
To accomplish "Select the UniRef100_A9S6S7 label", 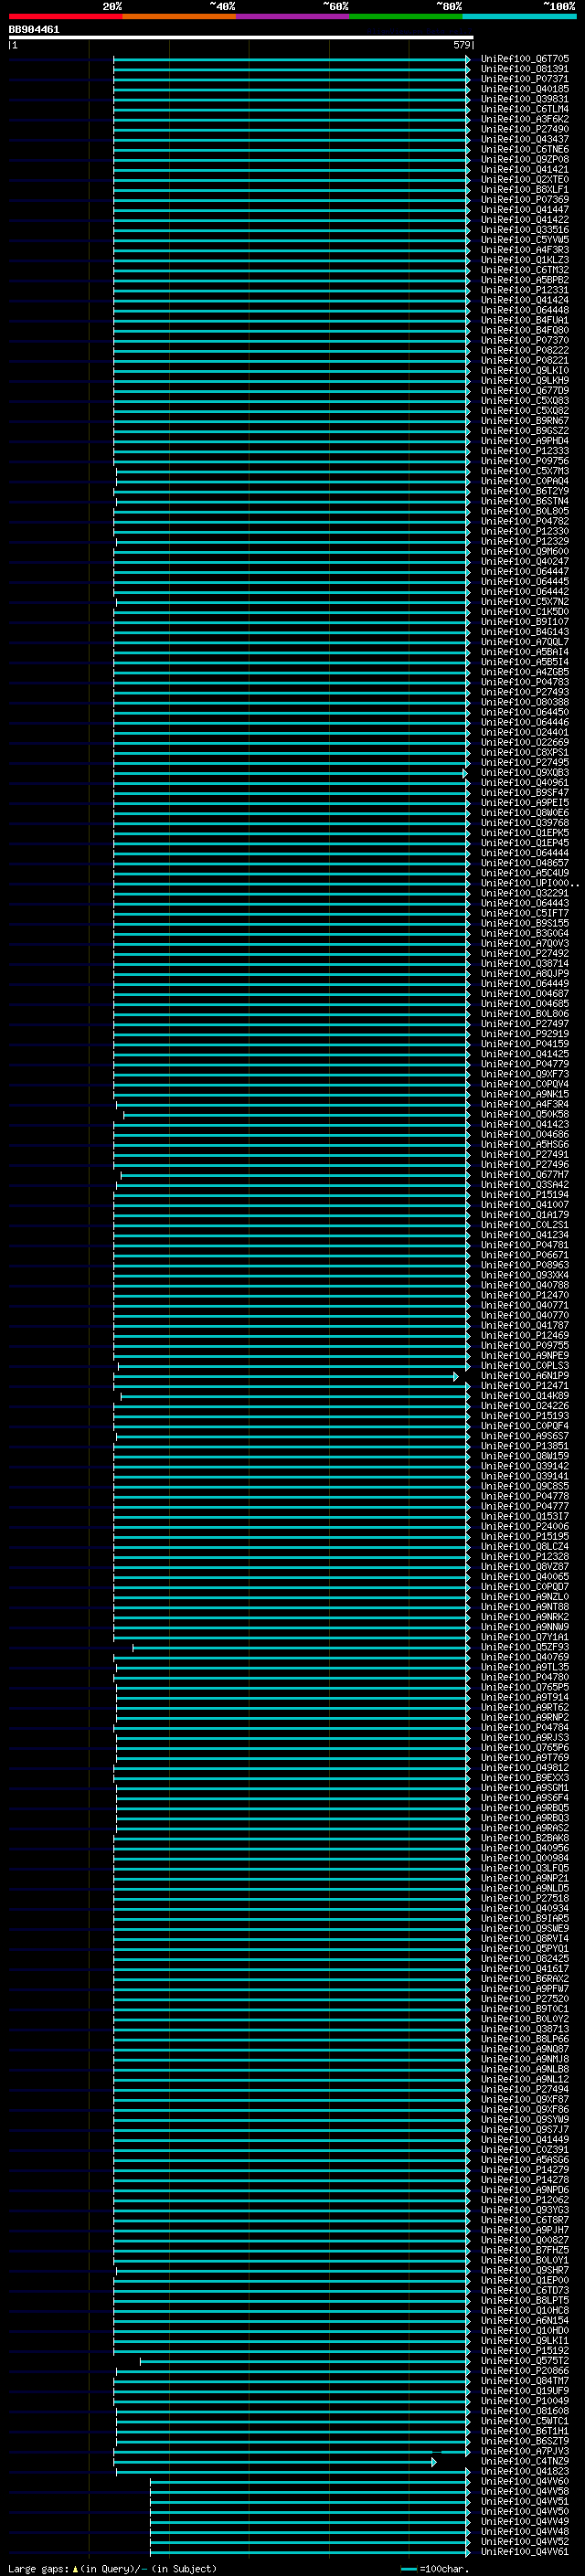I will pos(525,1436).
